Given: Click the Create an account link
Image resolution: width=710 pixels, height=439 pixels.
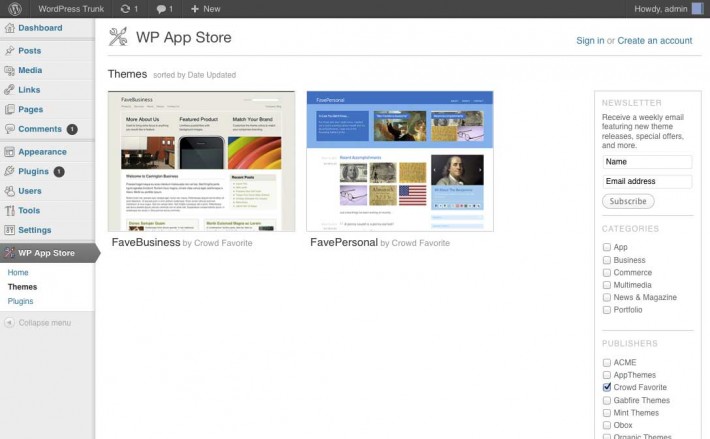Looking at the screenshot, I should [655, 41].
